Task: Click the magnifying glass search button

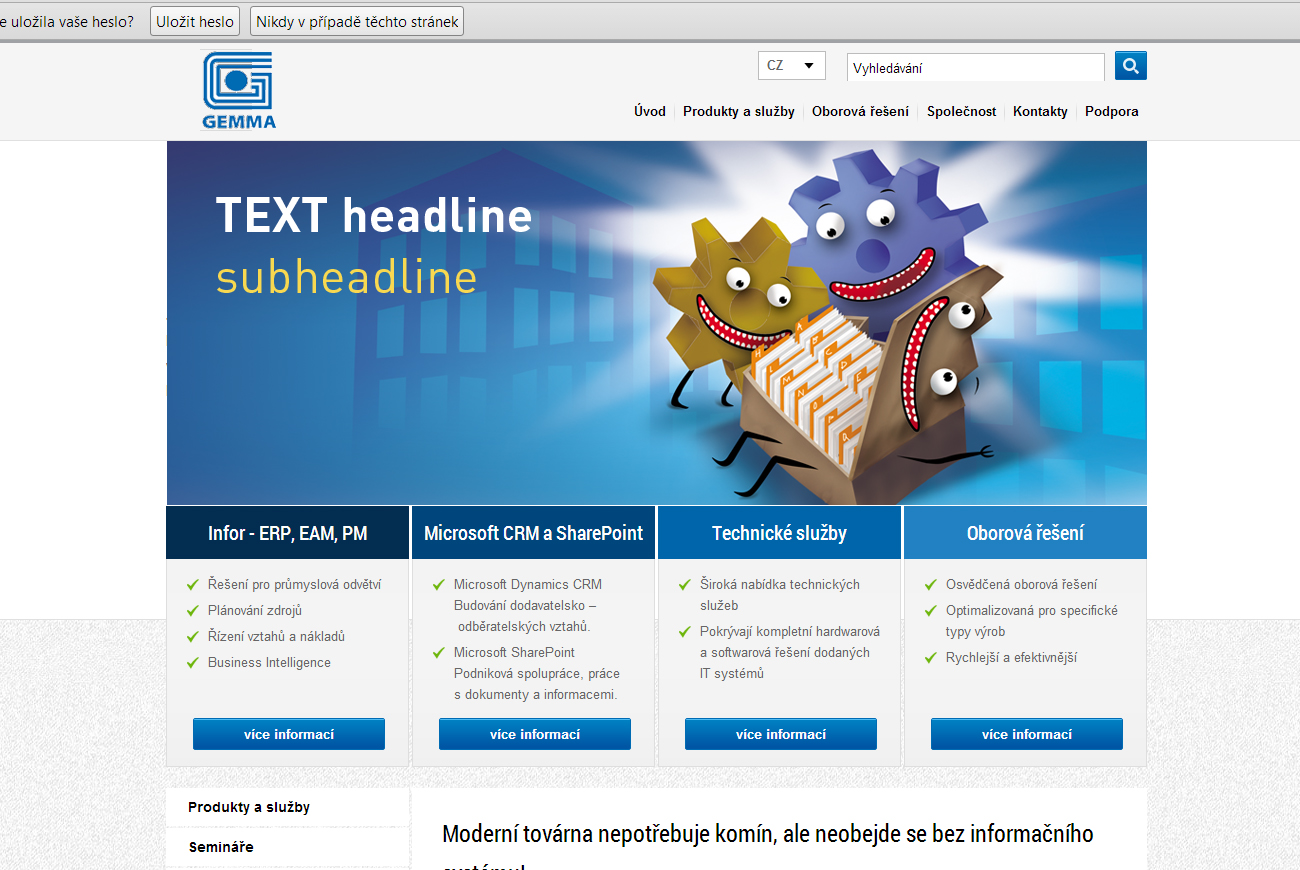Action: (x=1130, y=66)
